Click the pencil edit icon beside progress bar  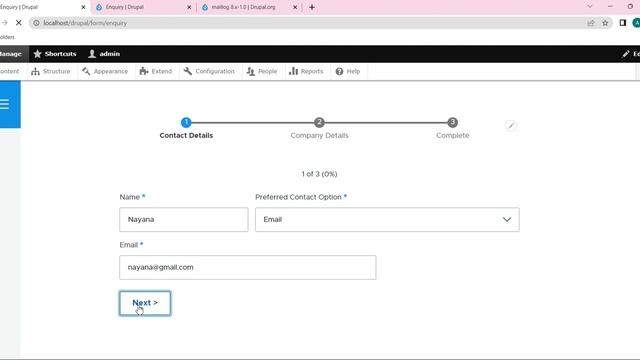pos(511,125)
